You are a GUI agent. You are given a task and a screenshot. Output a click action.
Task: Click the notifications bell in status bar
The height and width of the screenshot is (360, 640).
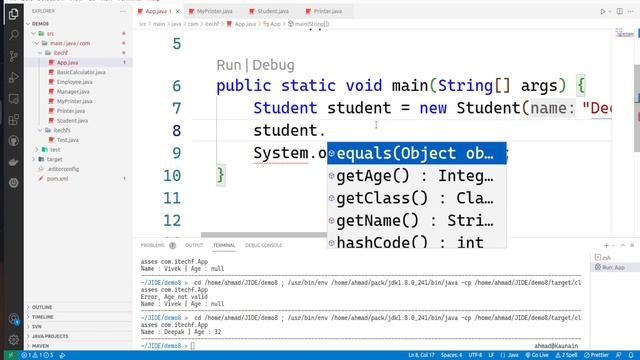pyautogui.click(x=631, y=356)
